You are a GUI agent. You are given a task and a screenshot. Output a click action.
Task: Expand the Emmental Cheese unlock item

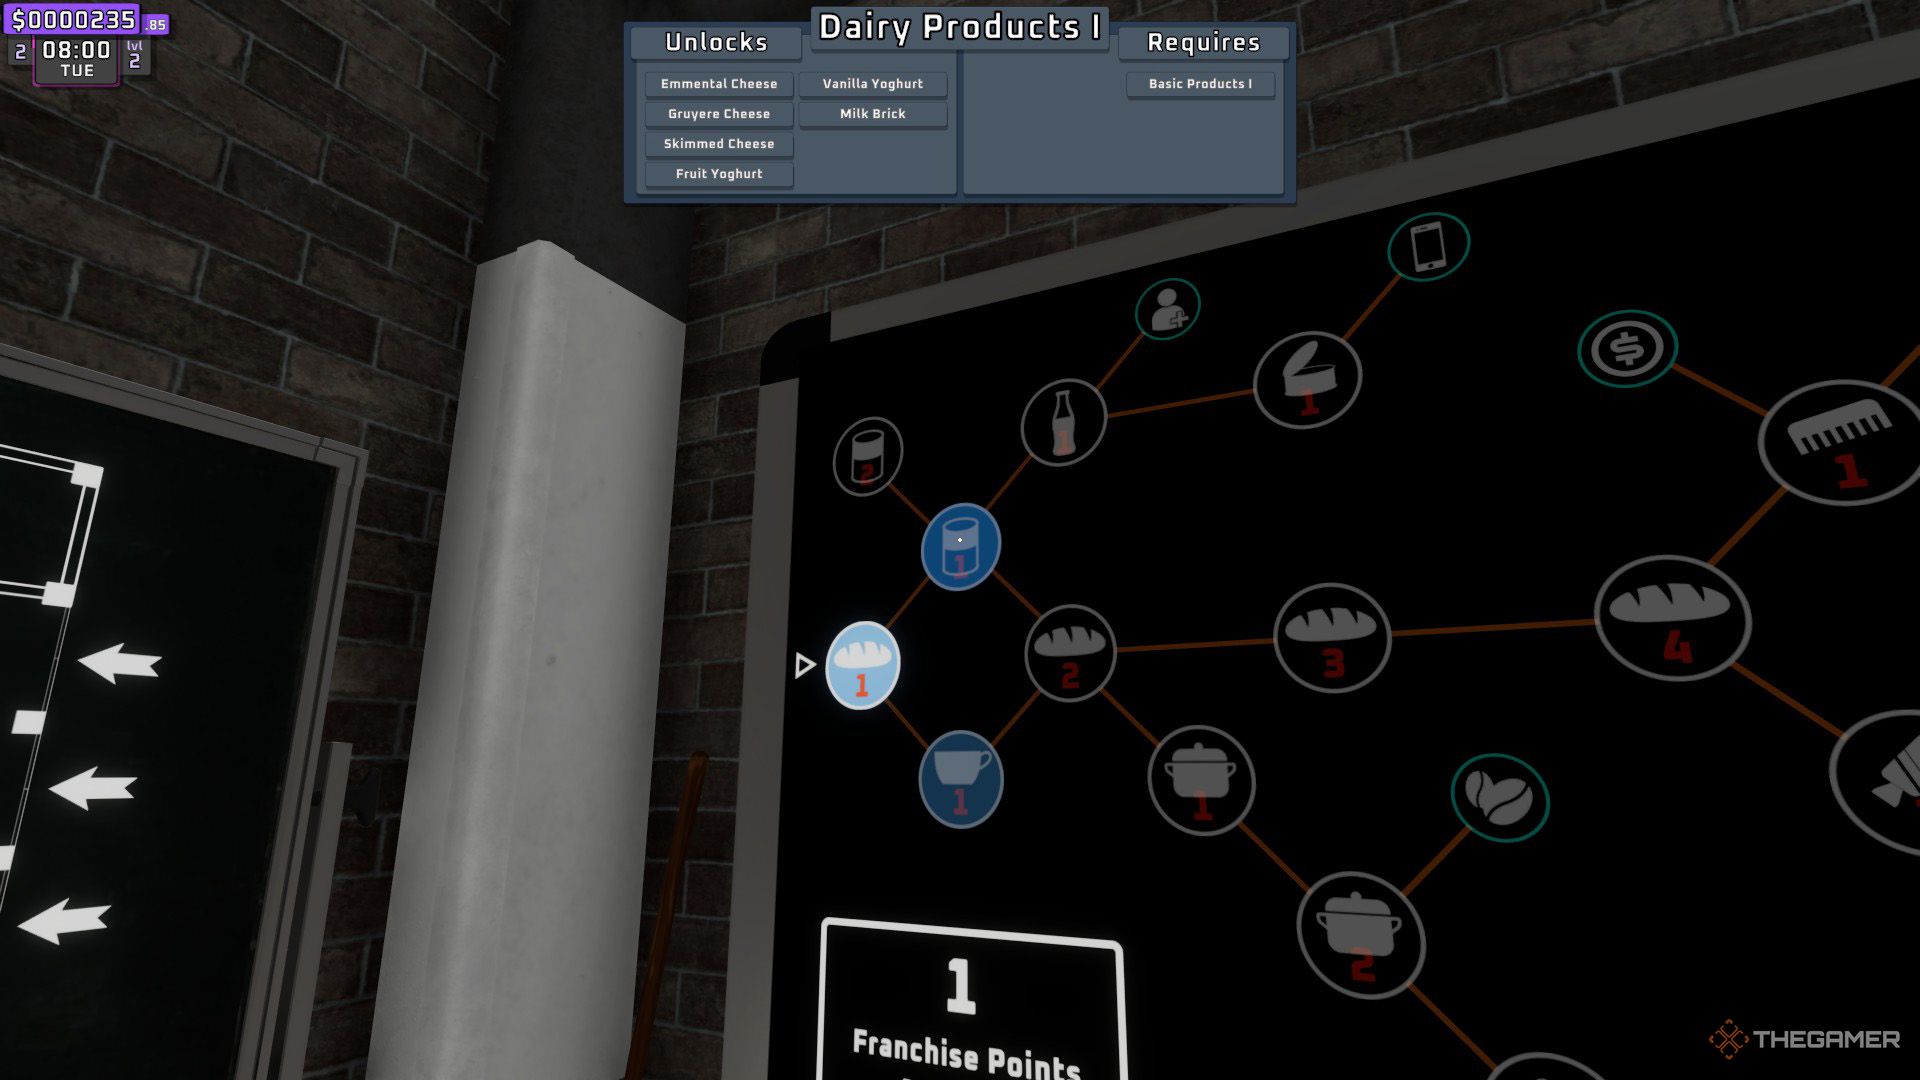click(x=717, y=83)
